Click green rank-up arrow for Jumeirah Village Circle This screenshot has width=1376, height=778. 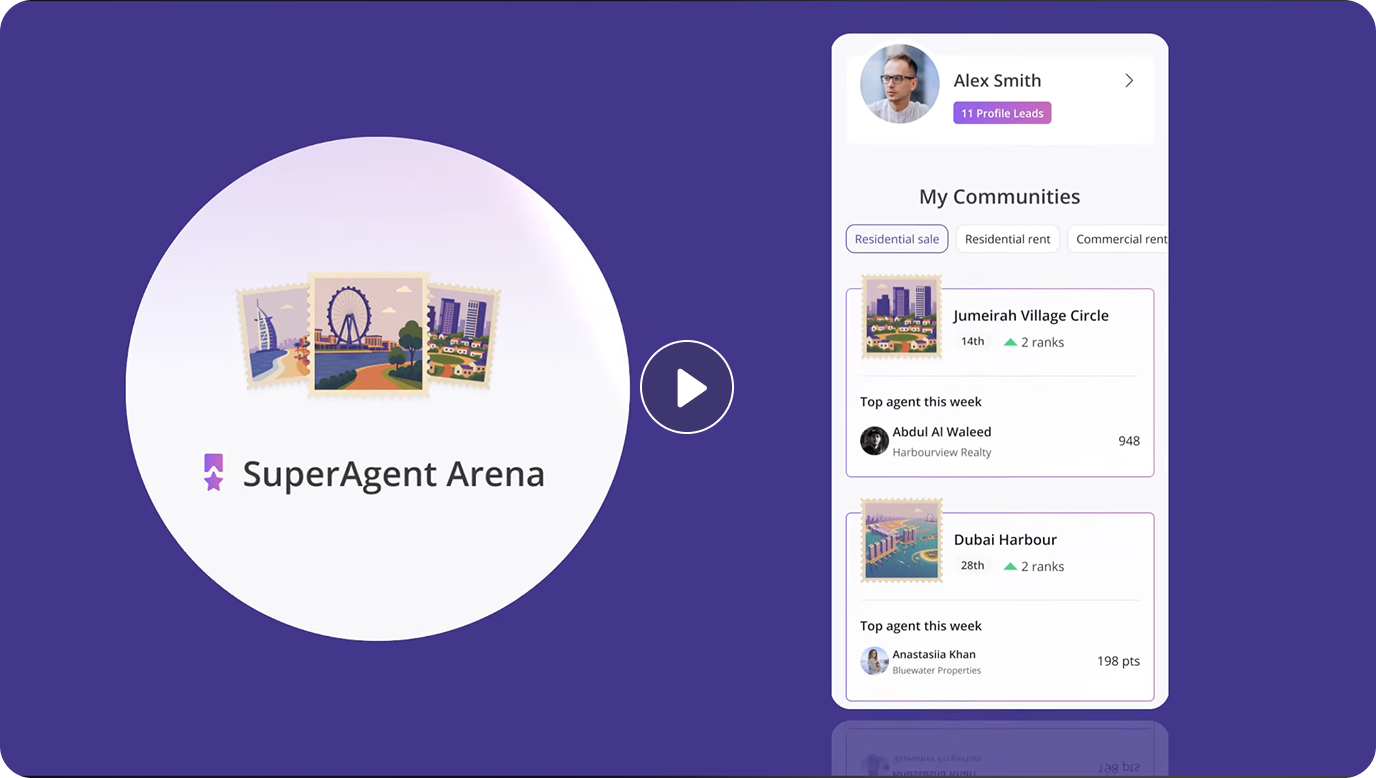(1010, 342)
